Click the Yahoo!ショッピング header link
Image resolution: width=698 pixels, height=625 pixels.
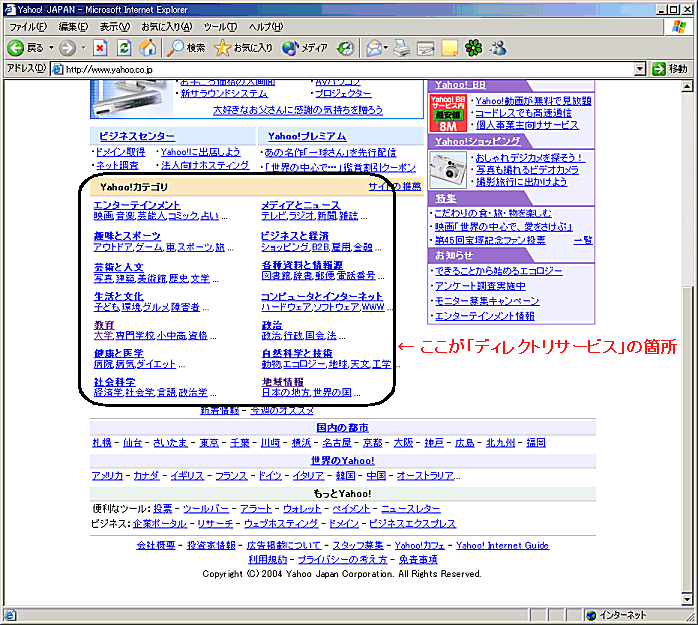(x=478, y=142)
